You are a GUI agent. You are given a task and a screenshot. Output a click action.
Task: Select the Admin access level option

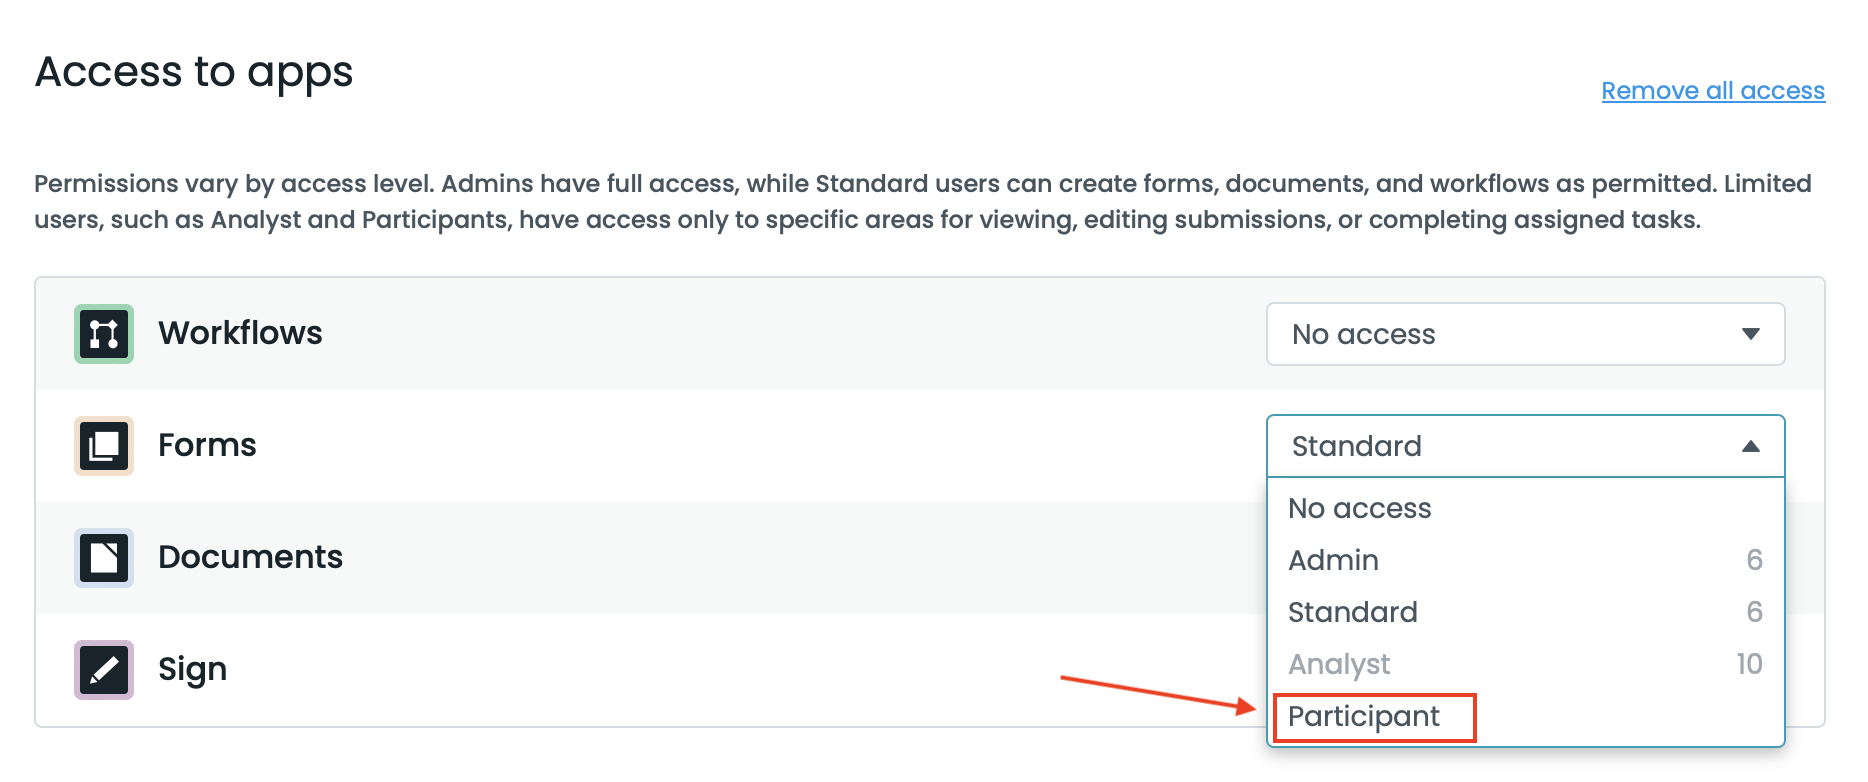tap(1333, 560)
